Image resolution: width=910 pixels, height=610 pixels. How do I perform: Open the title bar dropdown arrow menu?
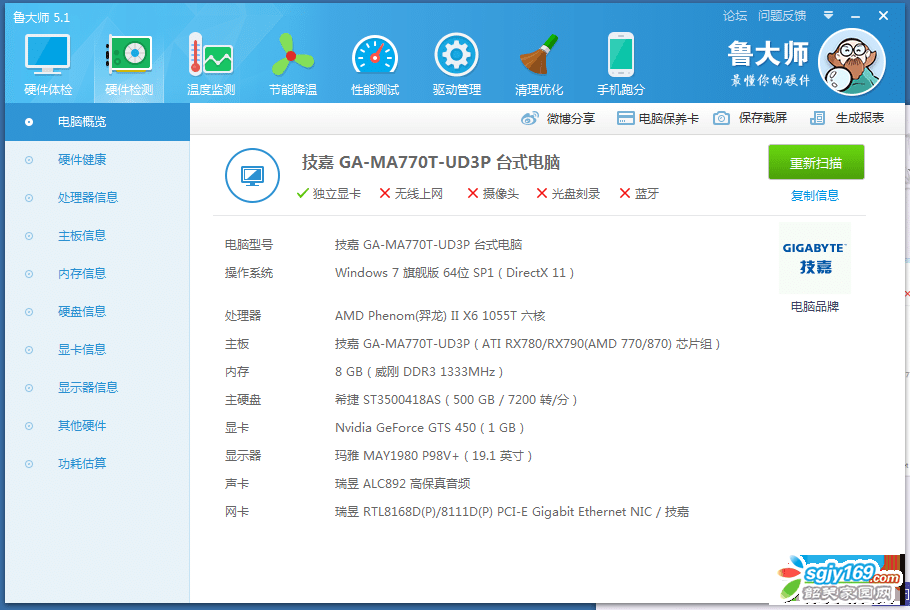[828, 15]
